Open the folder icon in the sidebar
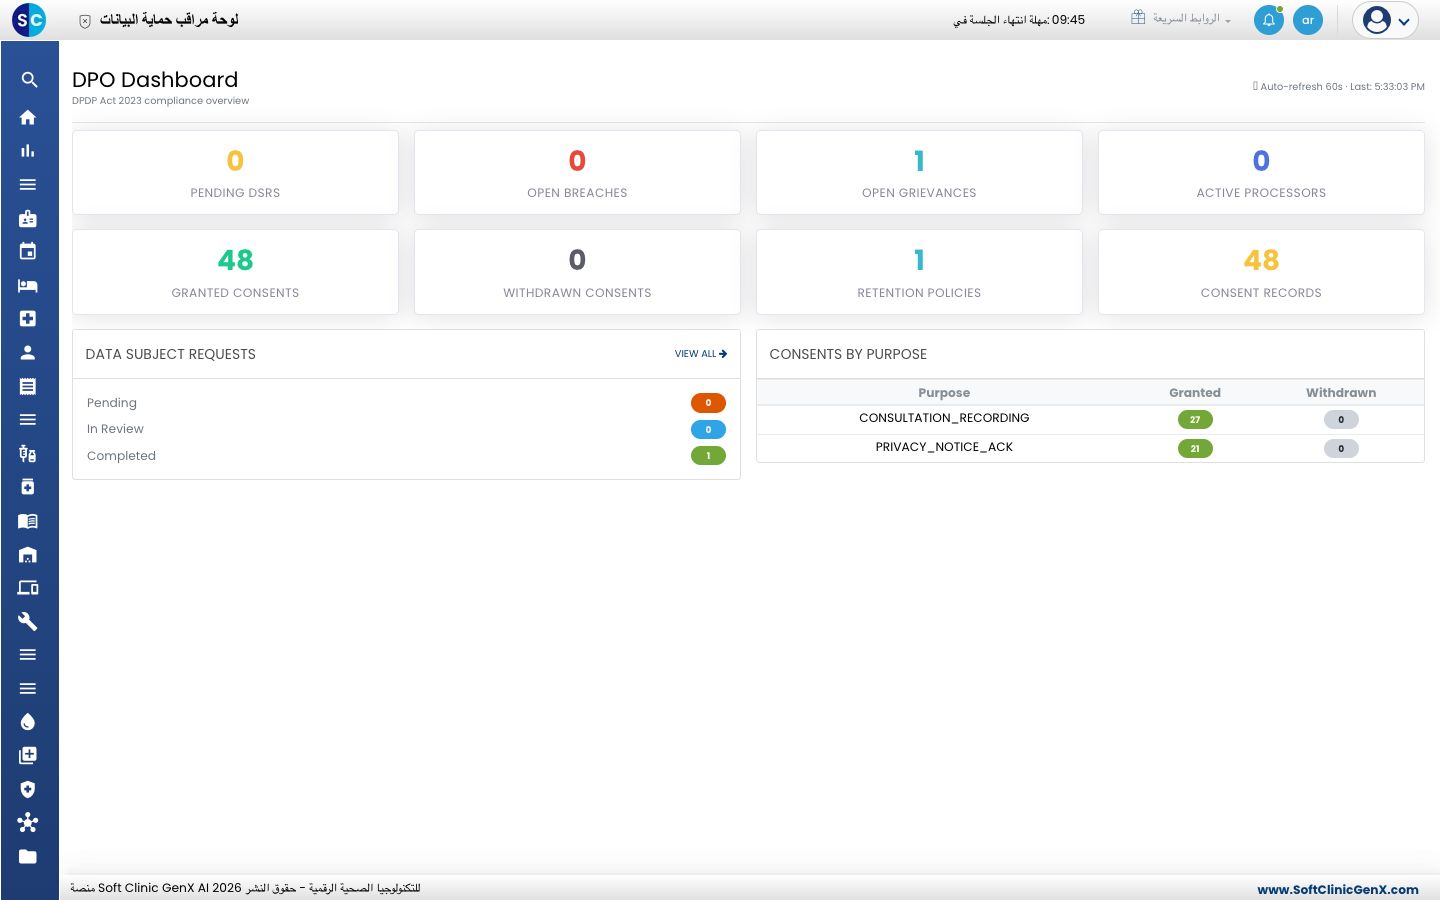This screenshot has width=1440, height=900. click(x=28, y=856)
